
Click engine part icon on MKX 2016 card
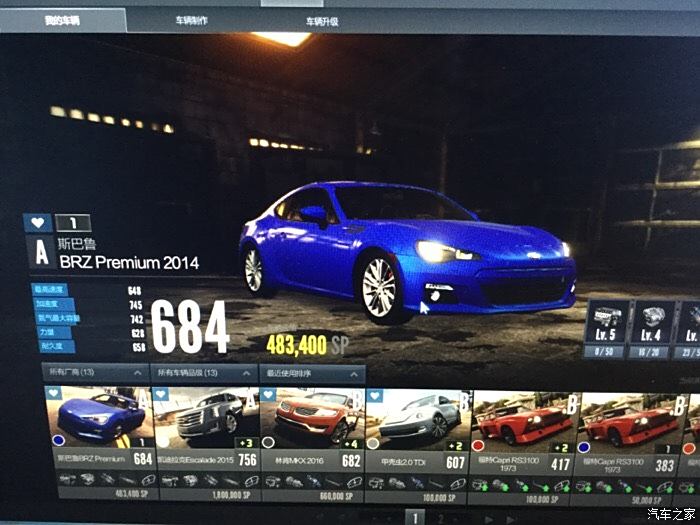273,482
